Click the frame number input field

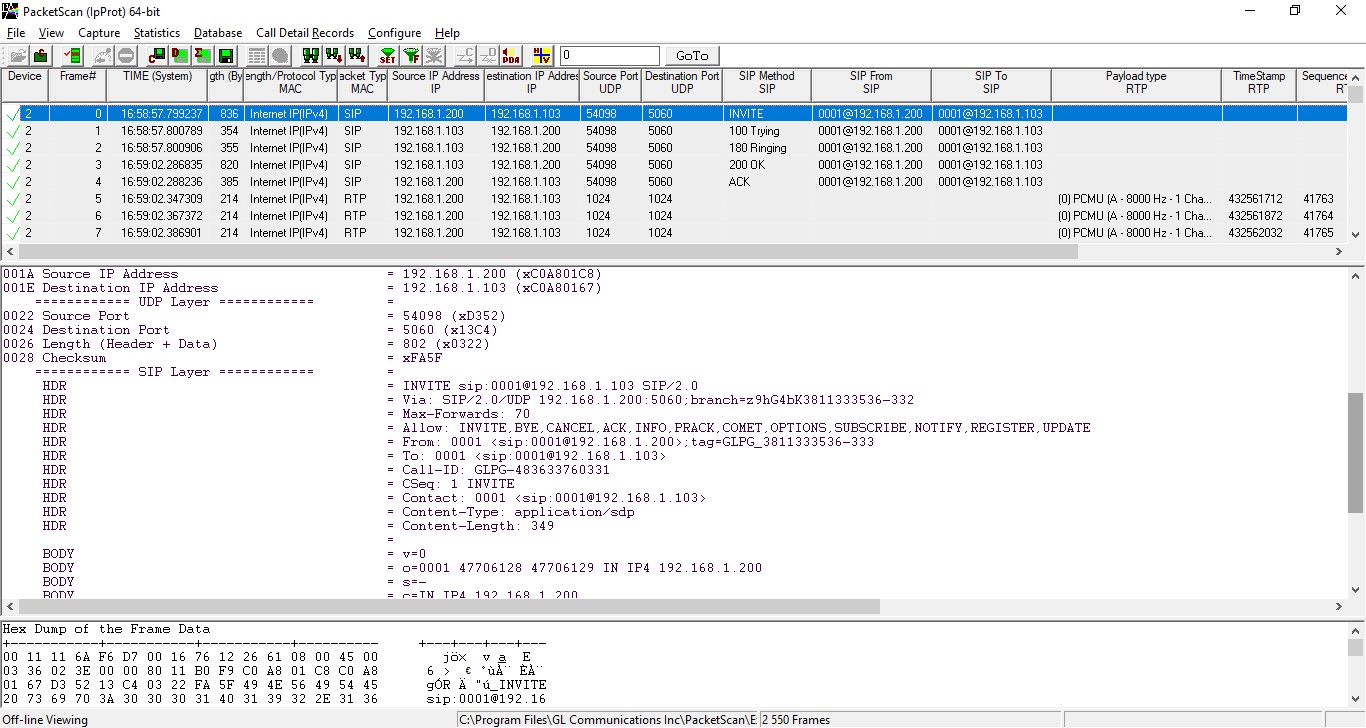point(610,56)
